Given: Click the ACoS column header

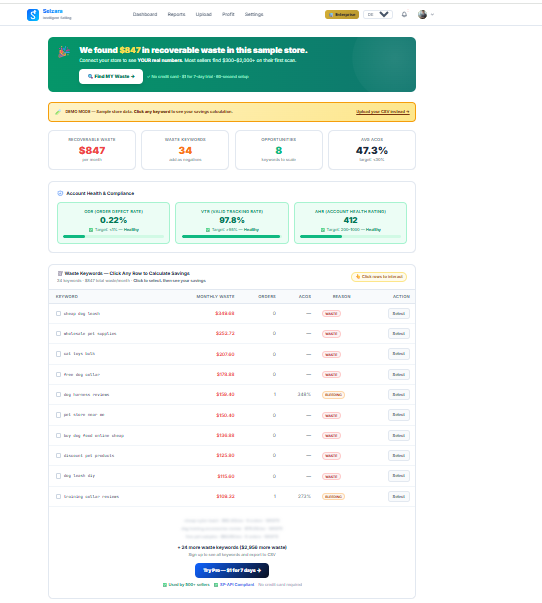Looking at the screenshot, I should point(305,297).
